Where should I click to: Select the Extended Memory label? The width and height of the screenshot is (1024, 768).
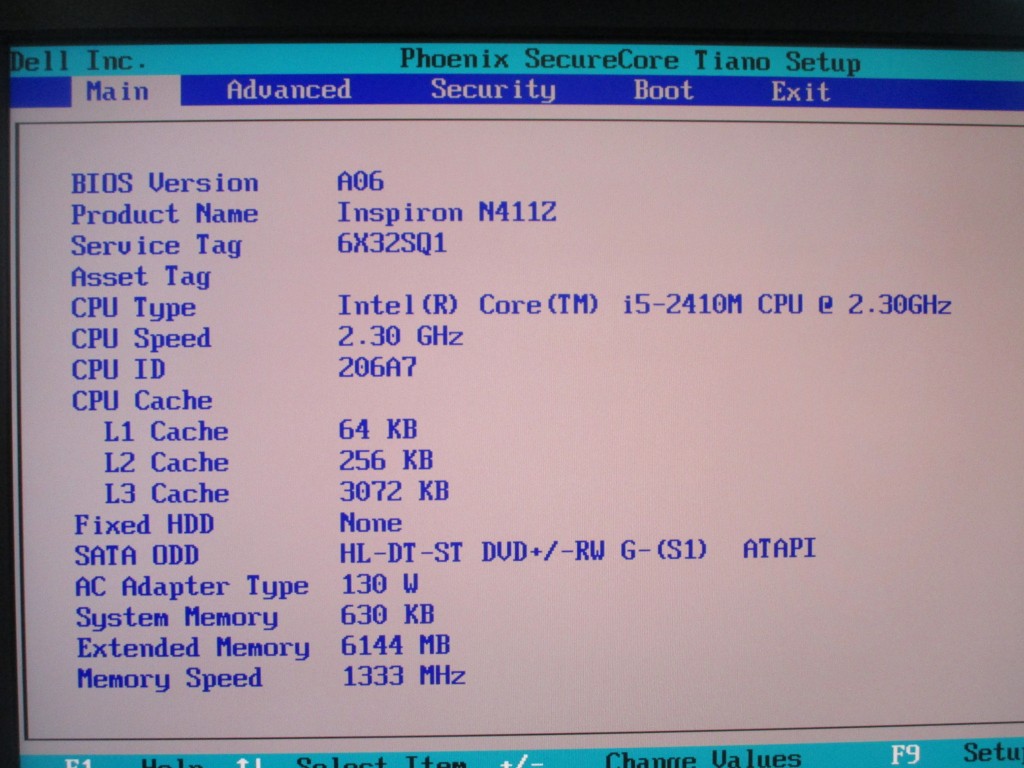pos(193,648)
